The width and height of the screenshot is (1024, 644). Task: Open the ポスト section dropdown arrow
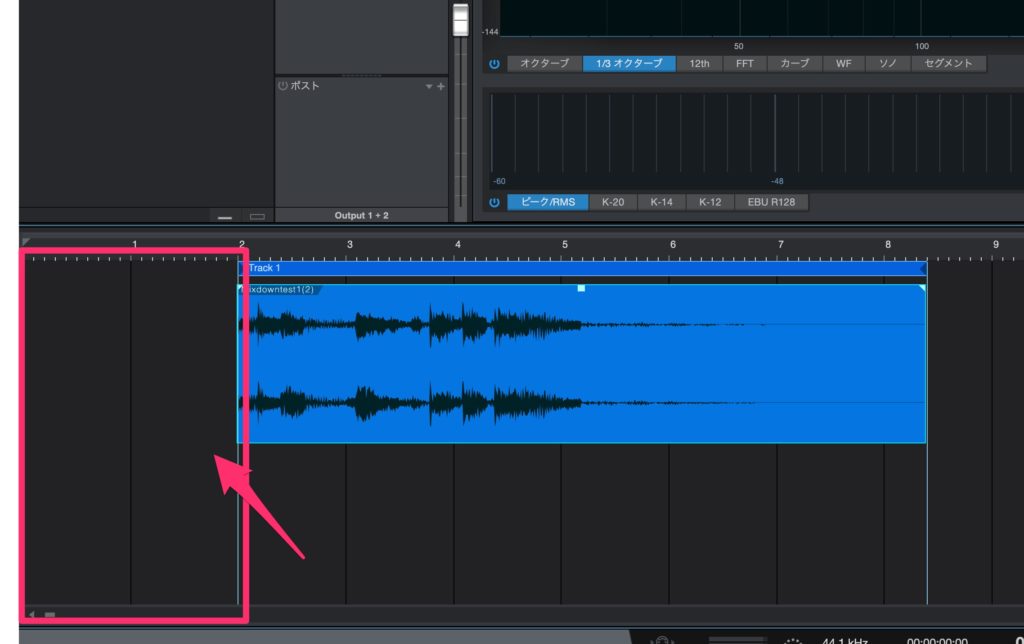click(x=429, y=87)
